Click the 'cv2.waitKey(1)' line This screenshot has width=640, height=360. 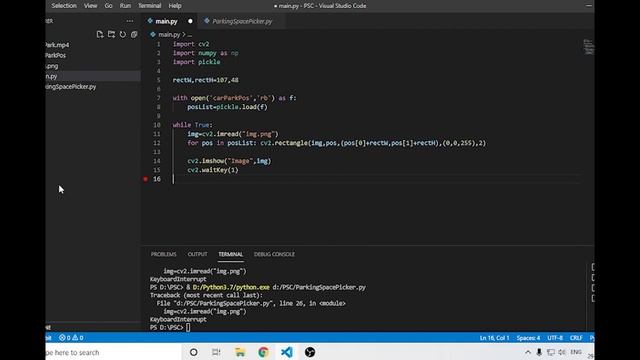[213, 170]
